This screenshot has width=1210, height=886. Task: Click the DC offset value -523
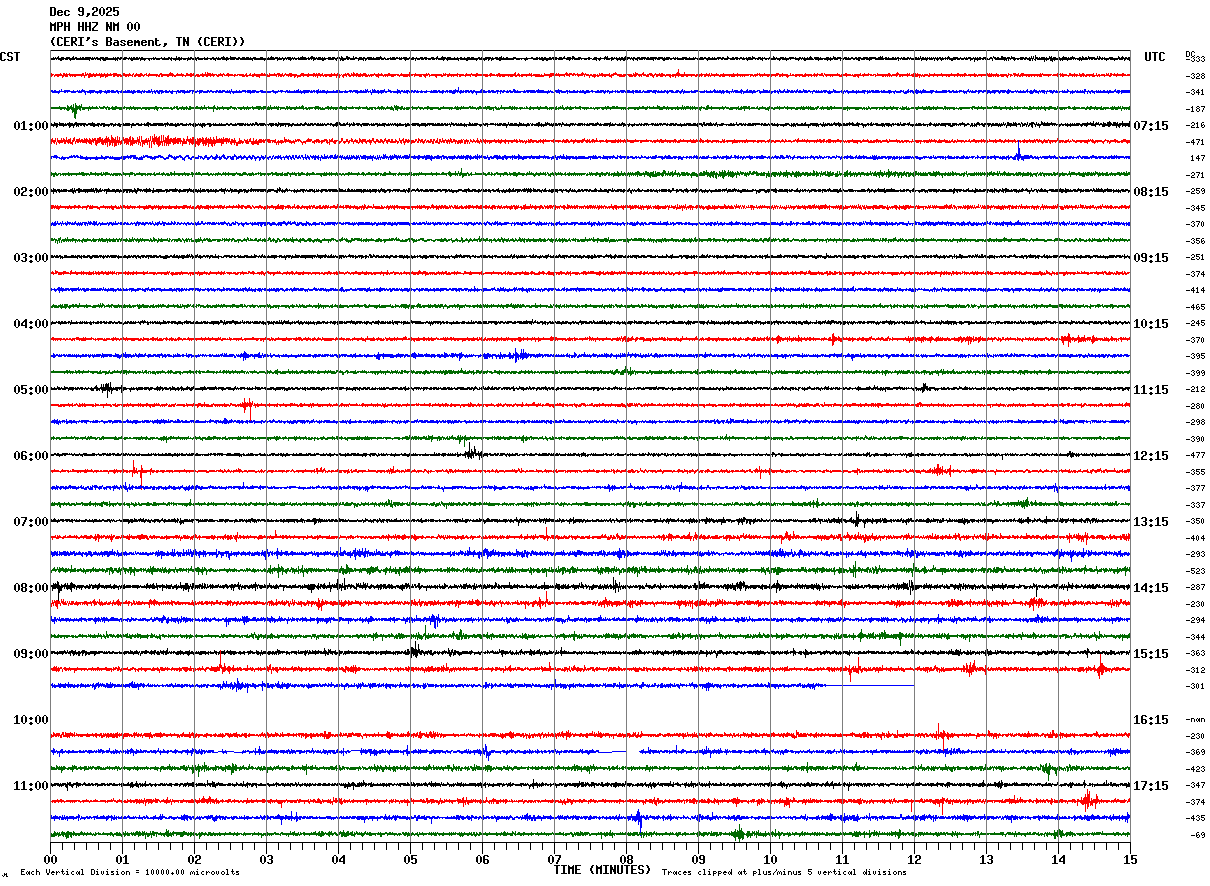(x=1196, y=571)
